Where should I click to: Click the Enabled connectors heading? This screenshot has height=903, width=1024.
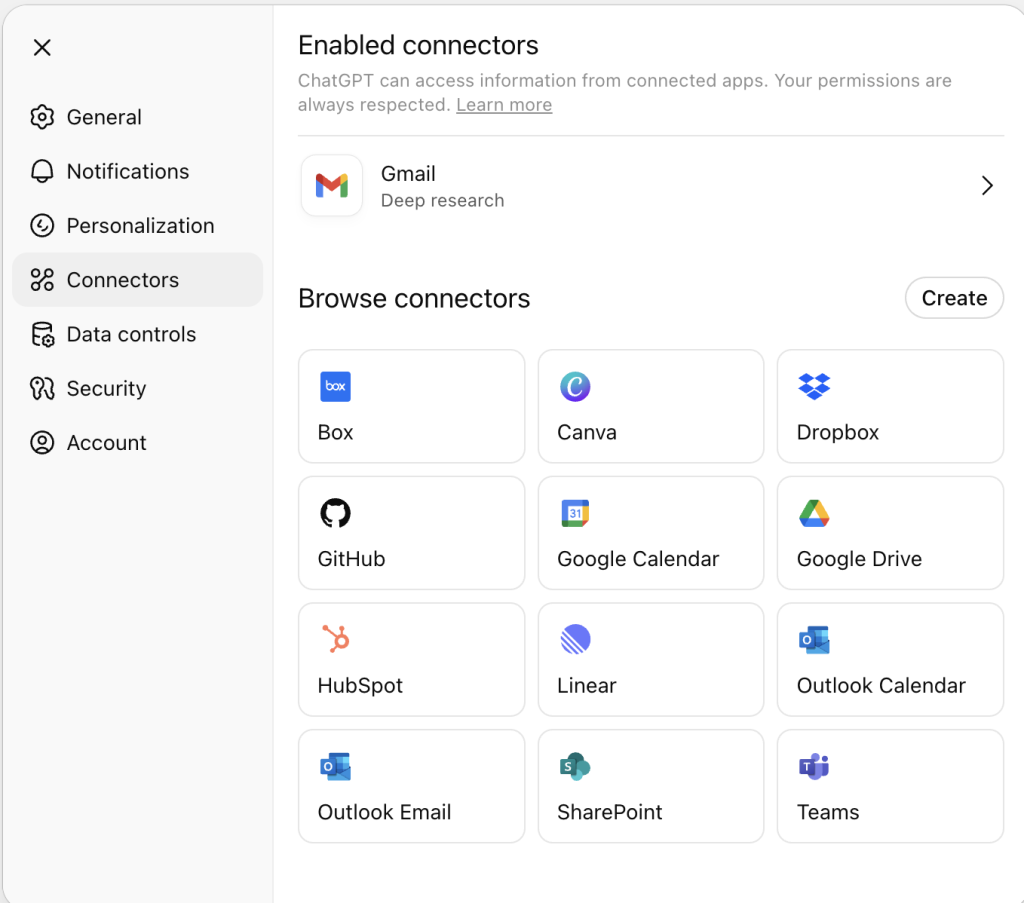[418, 45]
